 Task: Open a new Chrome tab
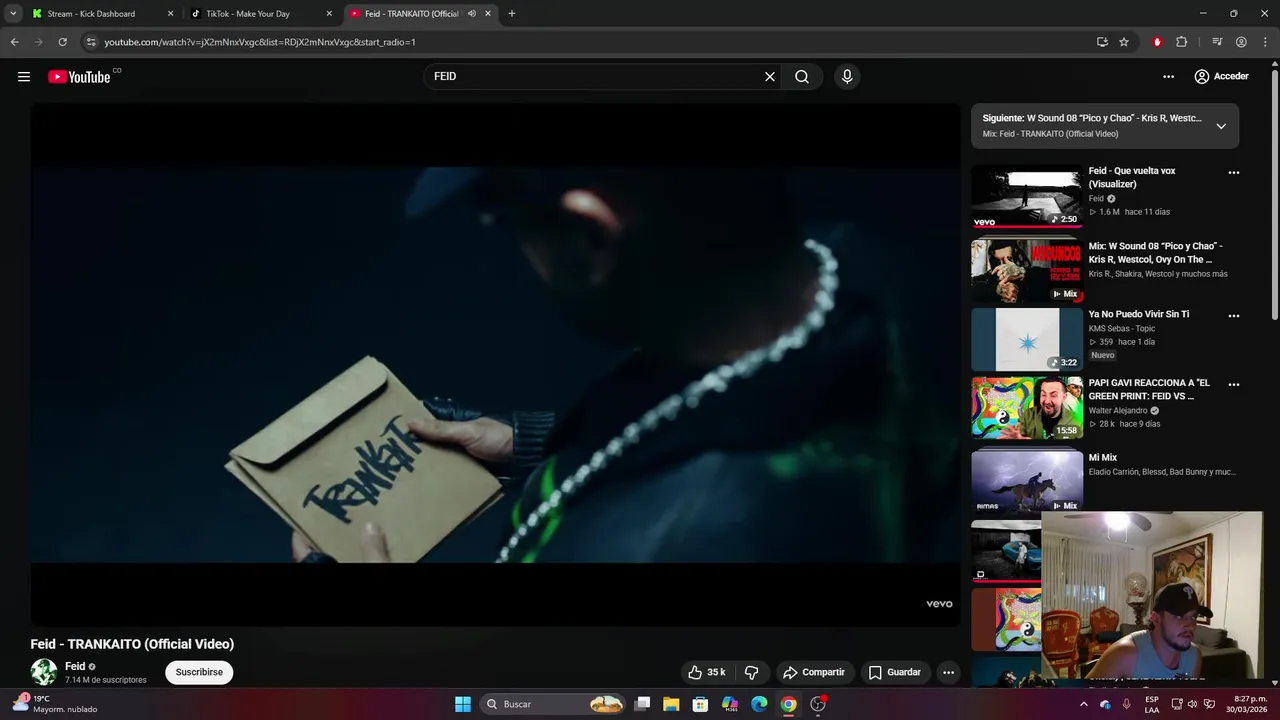(x=512, y=14)
